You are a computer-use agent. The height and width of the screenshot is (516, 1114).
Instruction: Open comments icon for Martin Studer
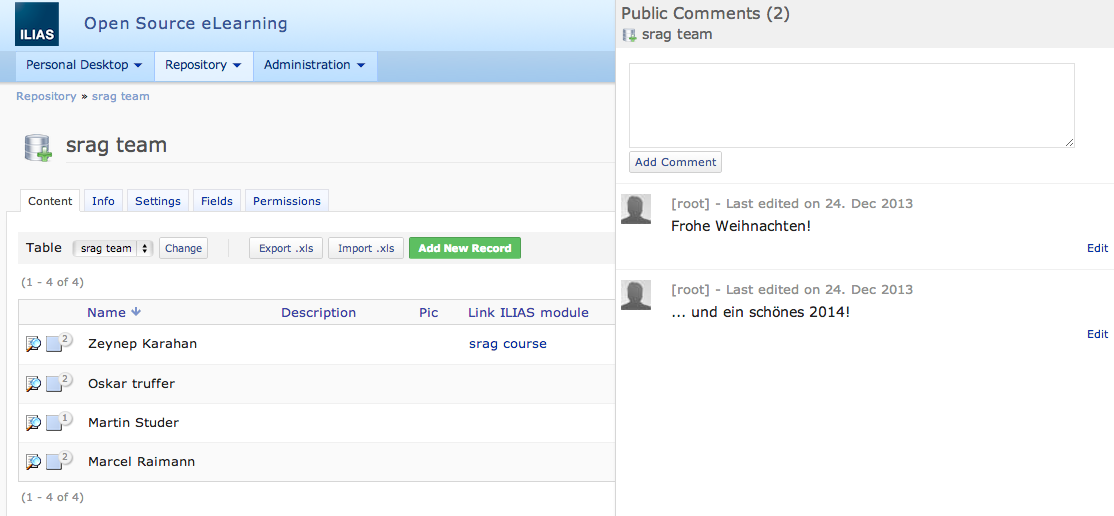click(56, 422)
